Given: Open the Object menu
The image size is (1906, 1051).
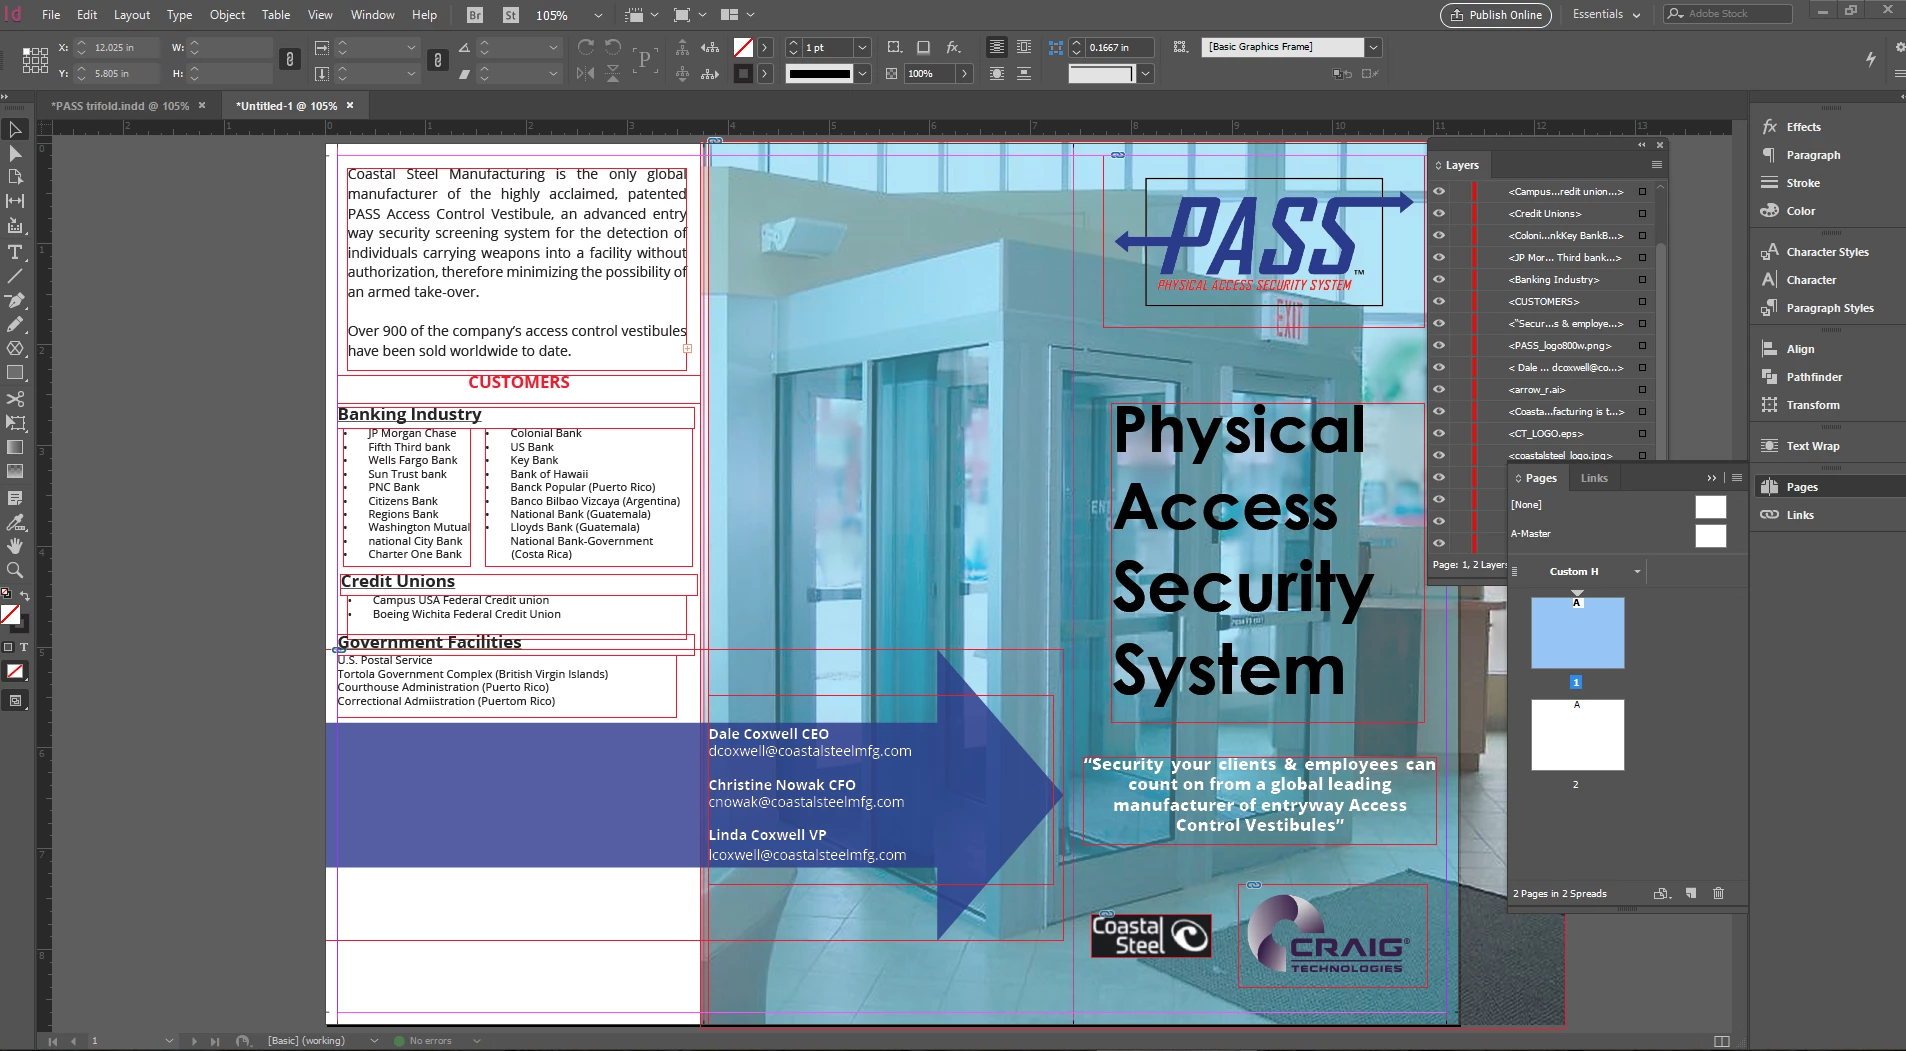Looking at the screenshot, I should [x=227, y=15].
